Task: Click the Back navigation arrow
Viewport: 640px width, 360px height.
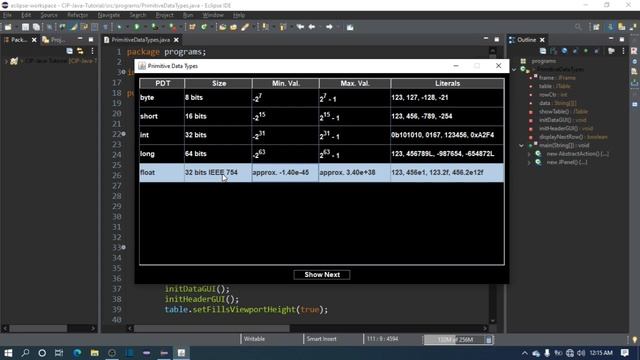Action: 312,27
